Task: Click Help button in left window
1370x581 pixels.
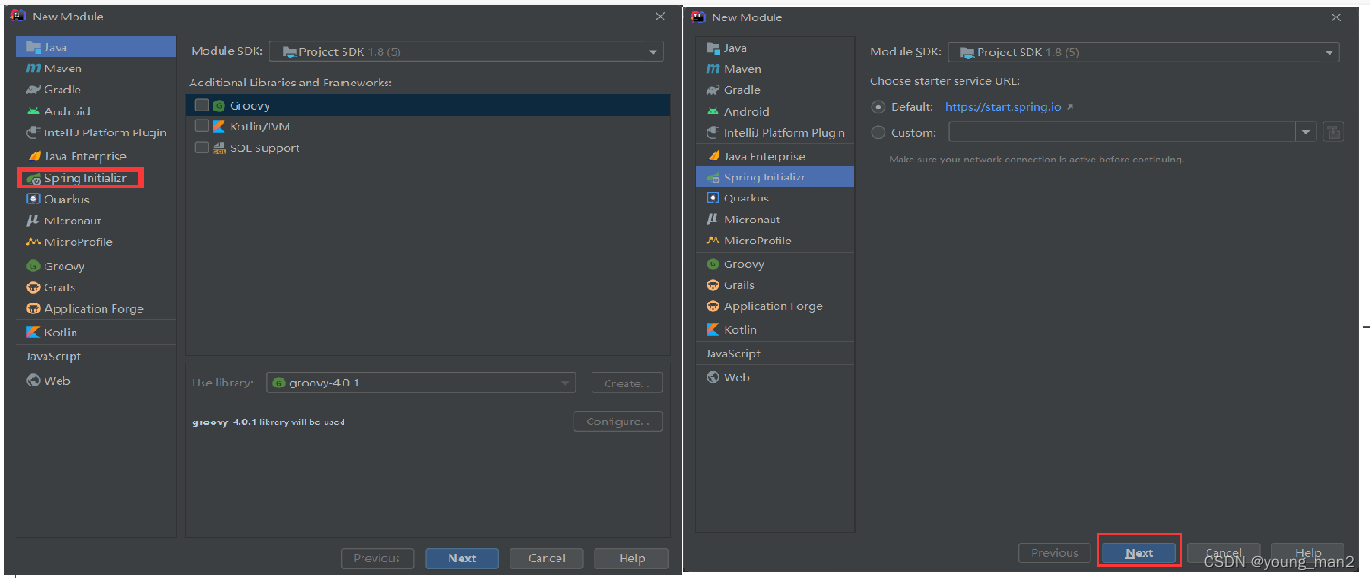Action: [632, 558]
